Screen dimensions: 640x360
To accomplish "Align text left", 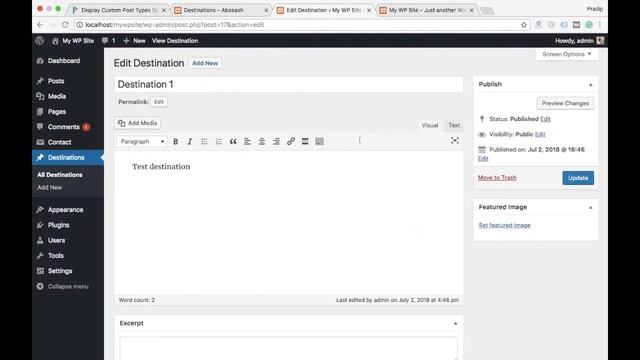I will 247,141.
